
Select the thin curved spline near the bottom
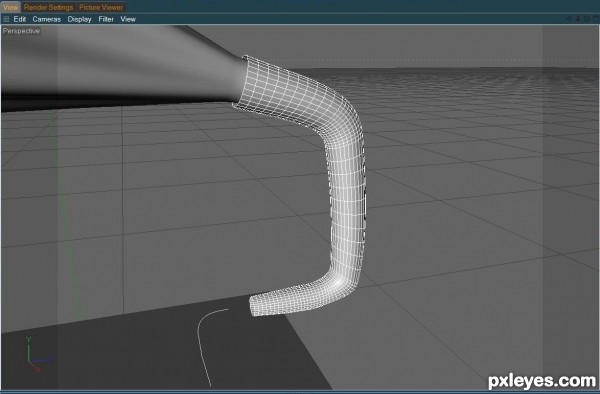(x=209, y=346)
